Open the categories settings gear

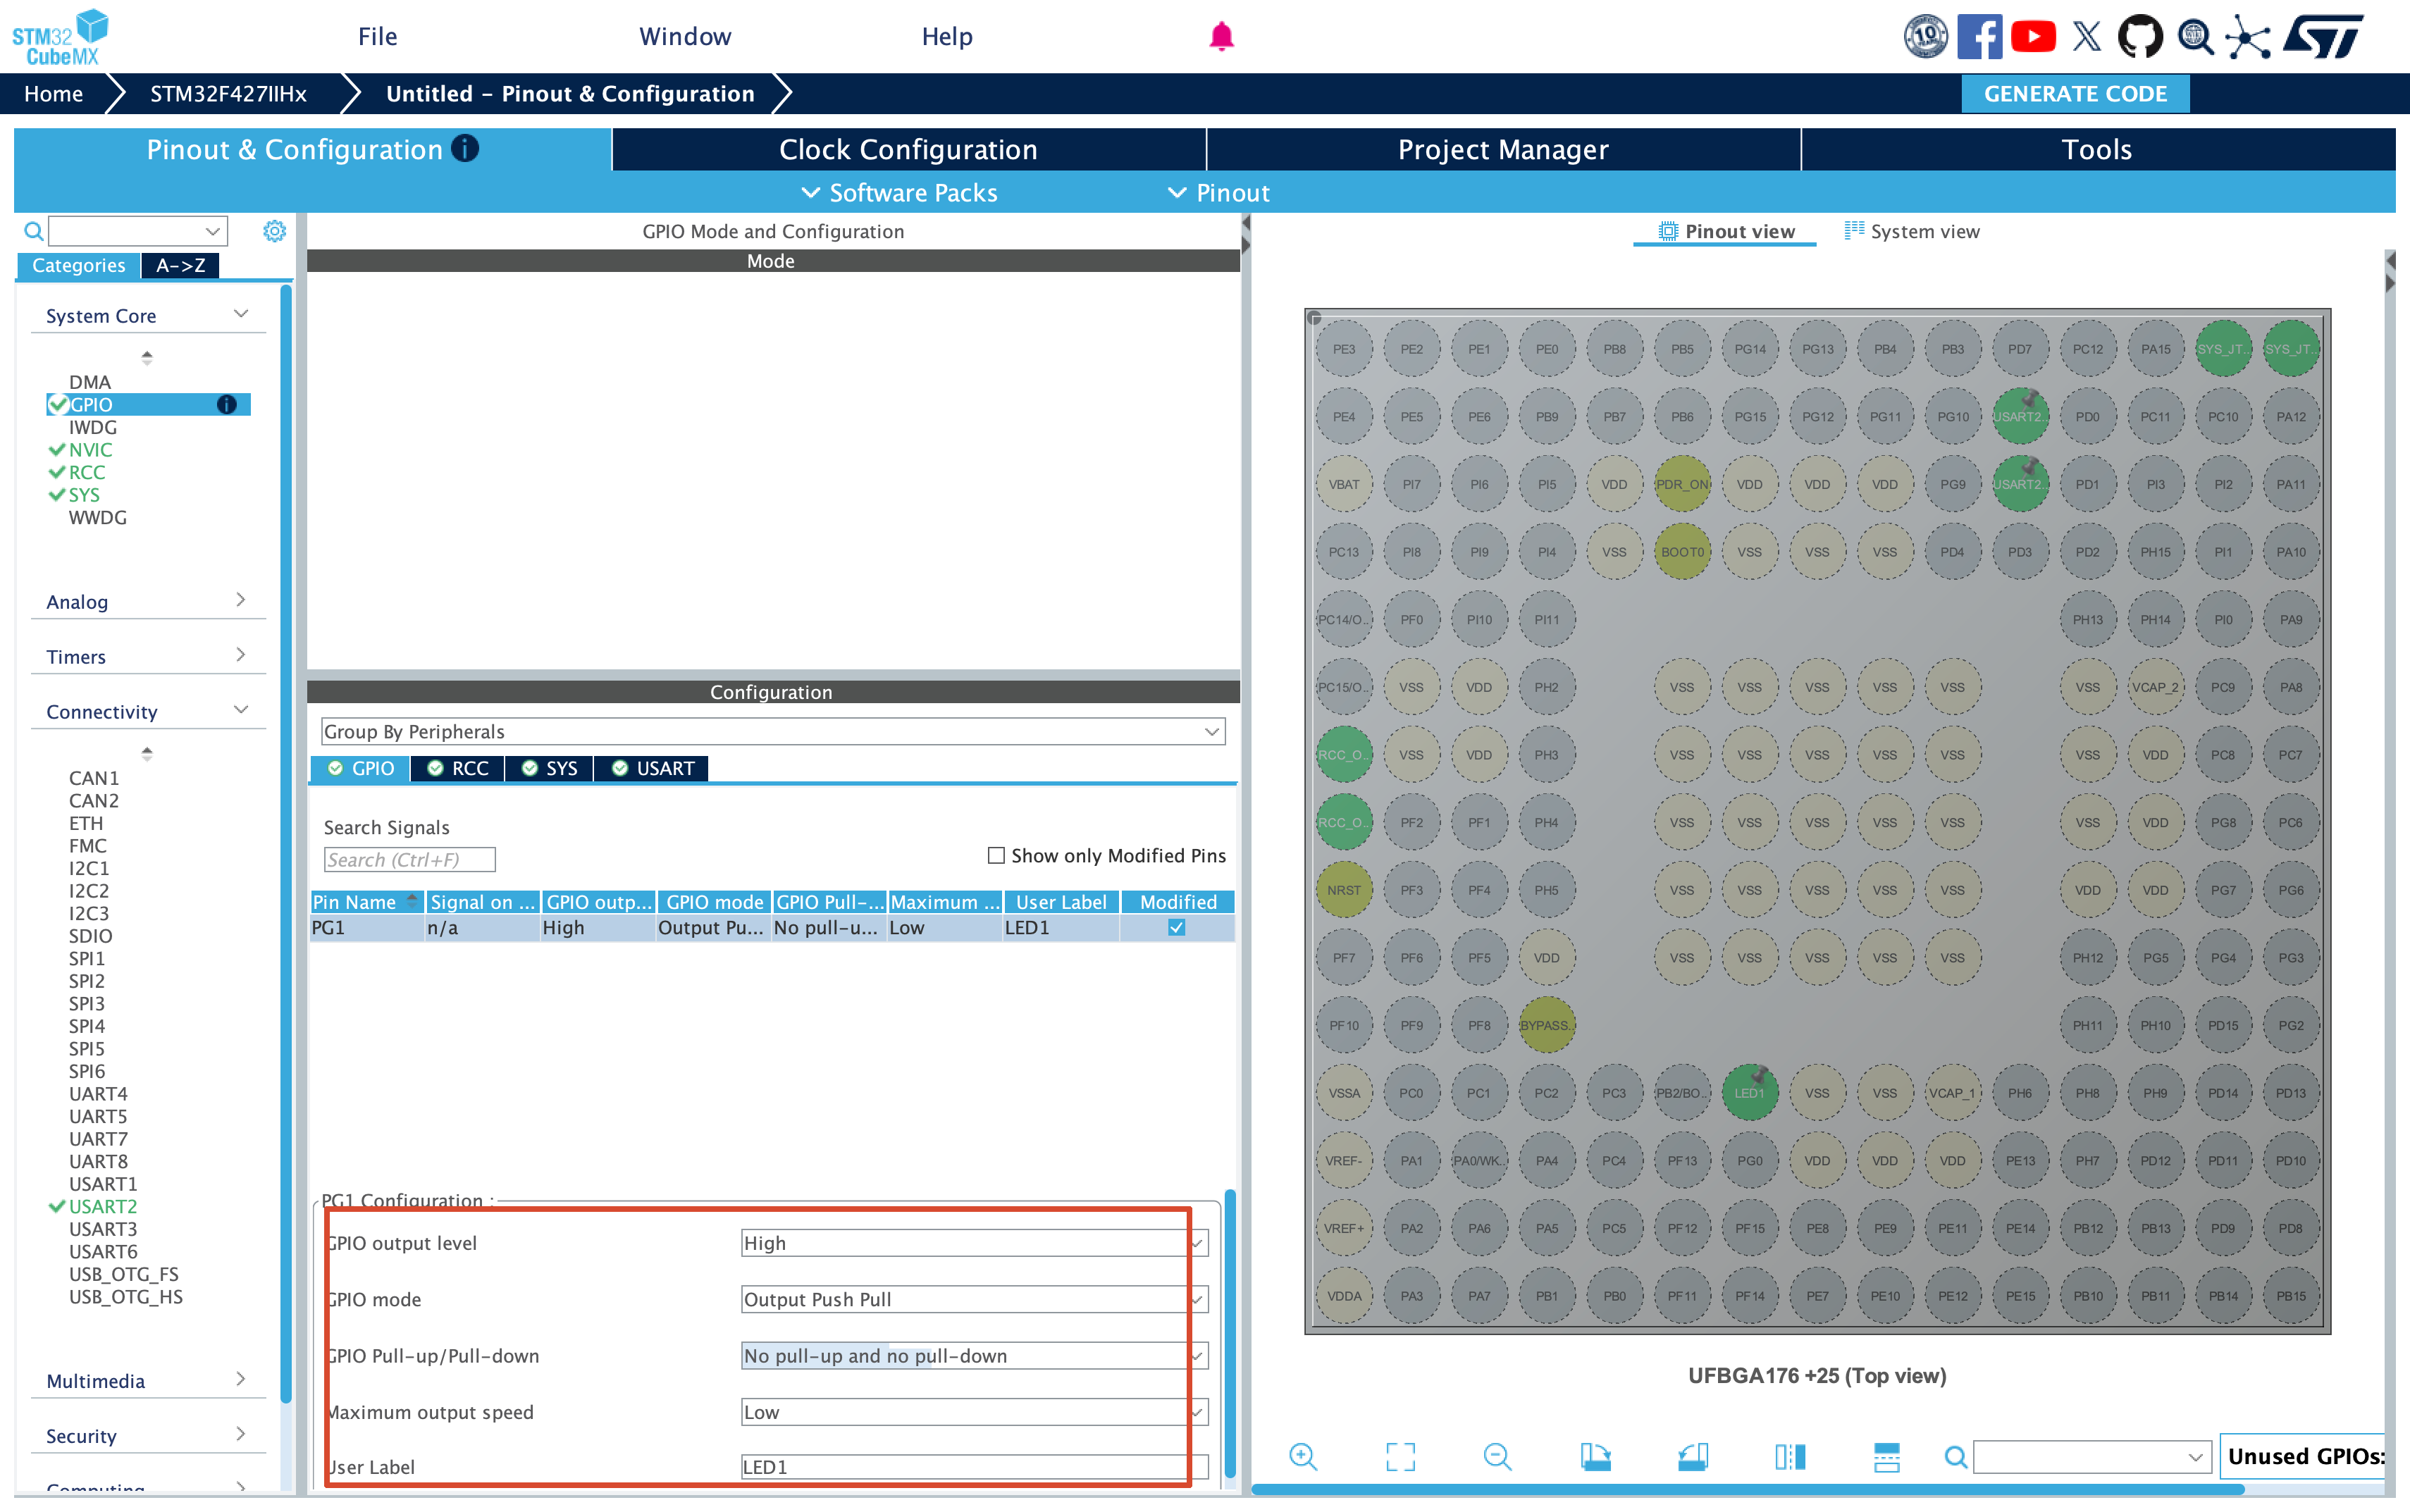274,231
